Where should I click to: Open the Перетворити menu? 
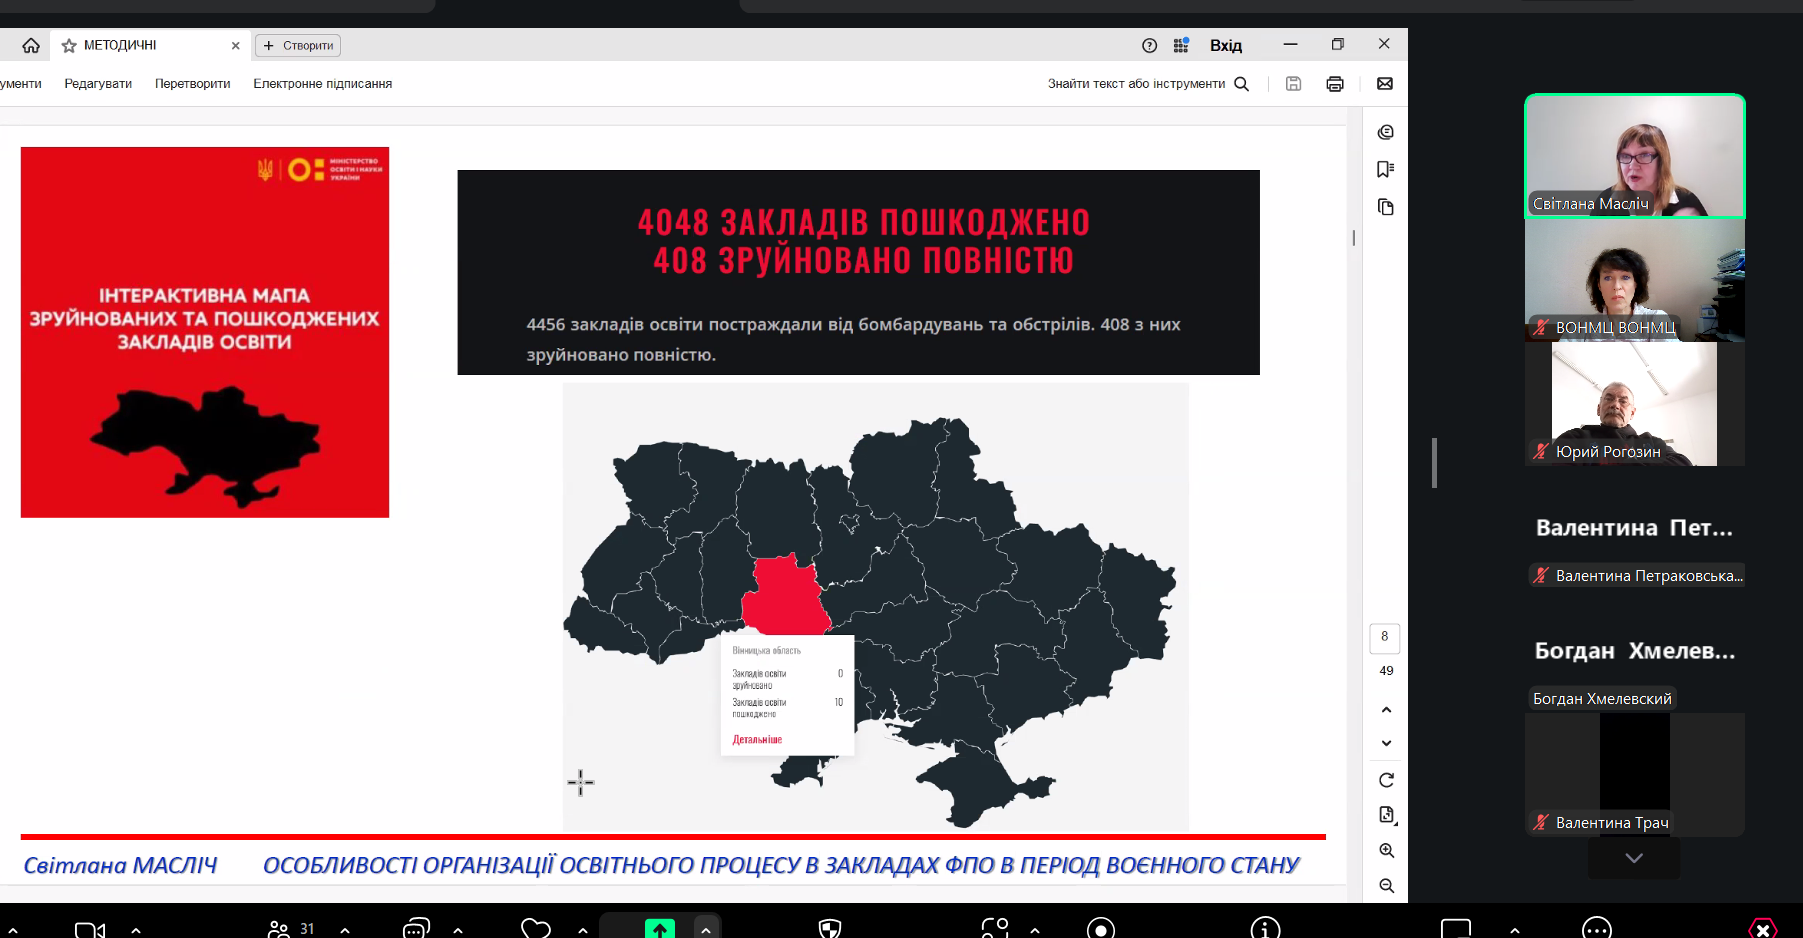[x=192, y=84]
